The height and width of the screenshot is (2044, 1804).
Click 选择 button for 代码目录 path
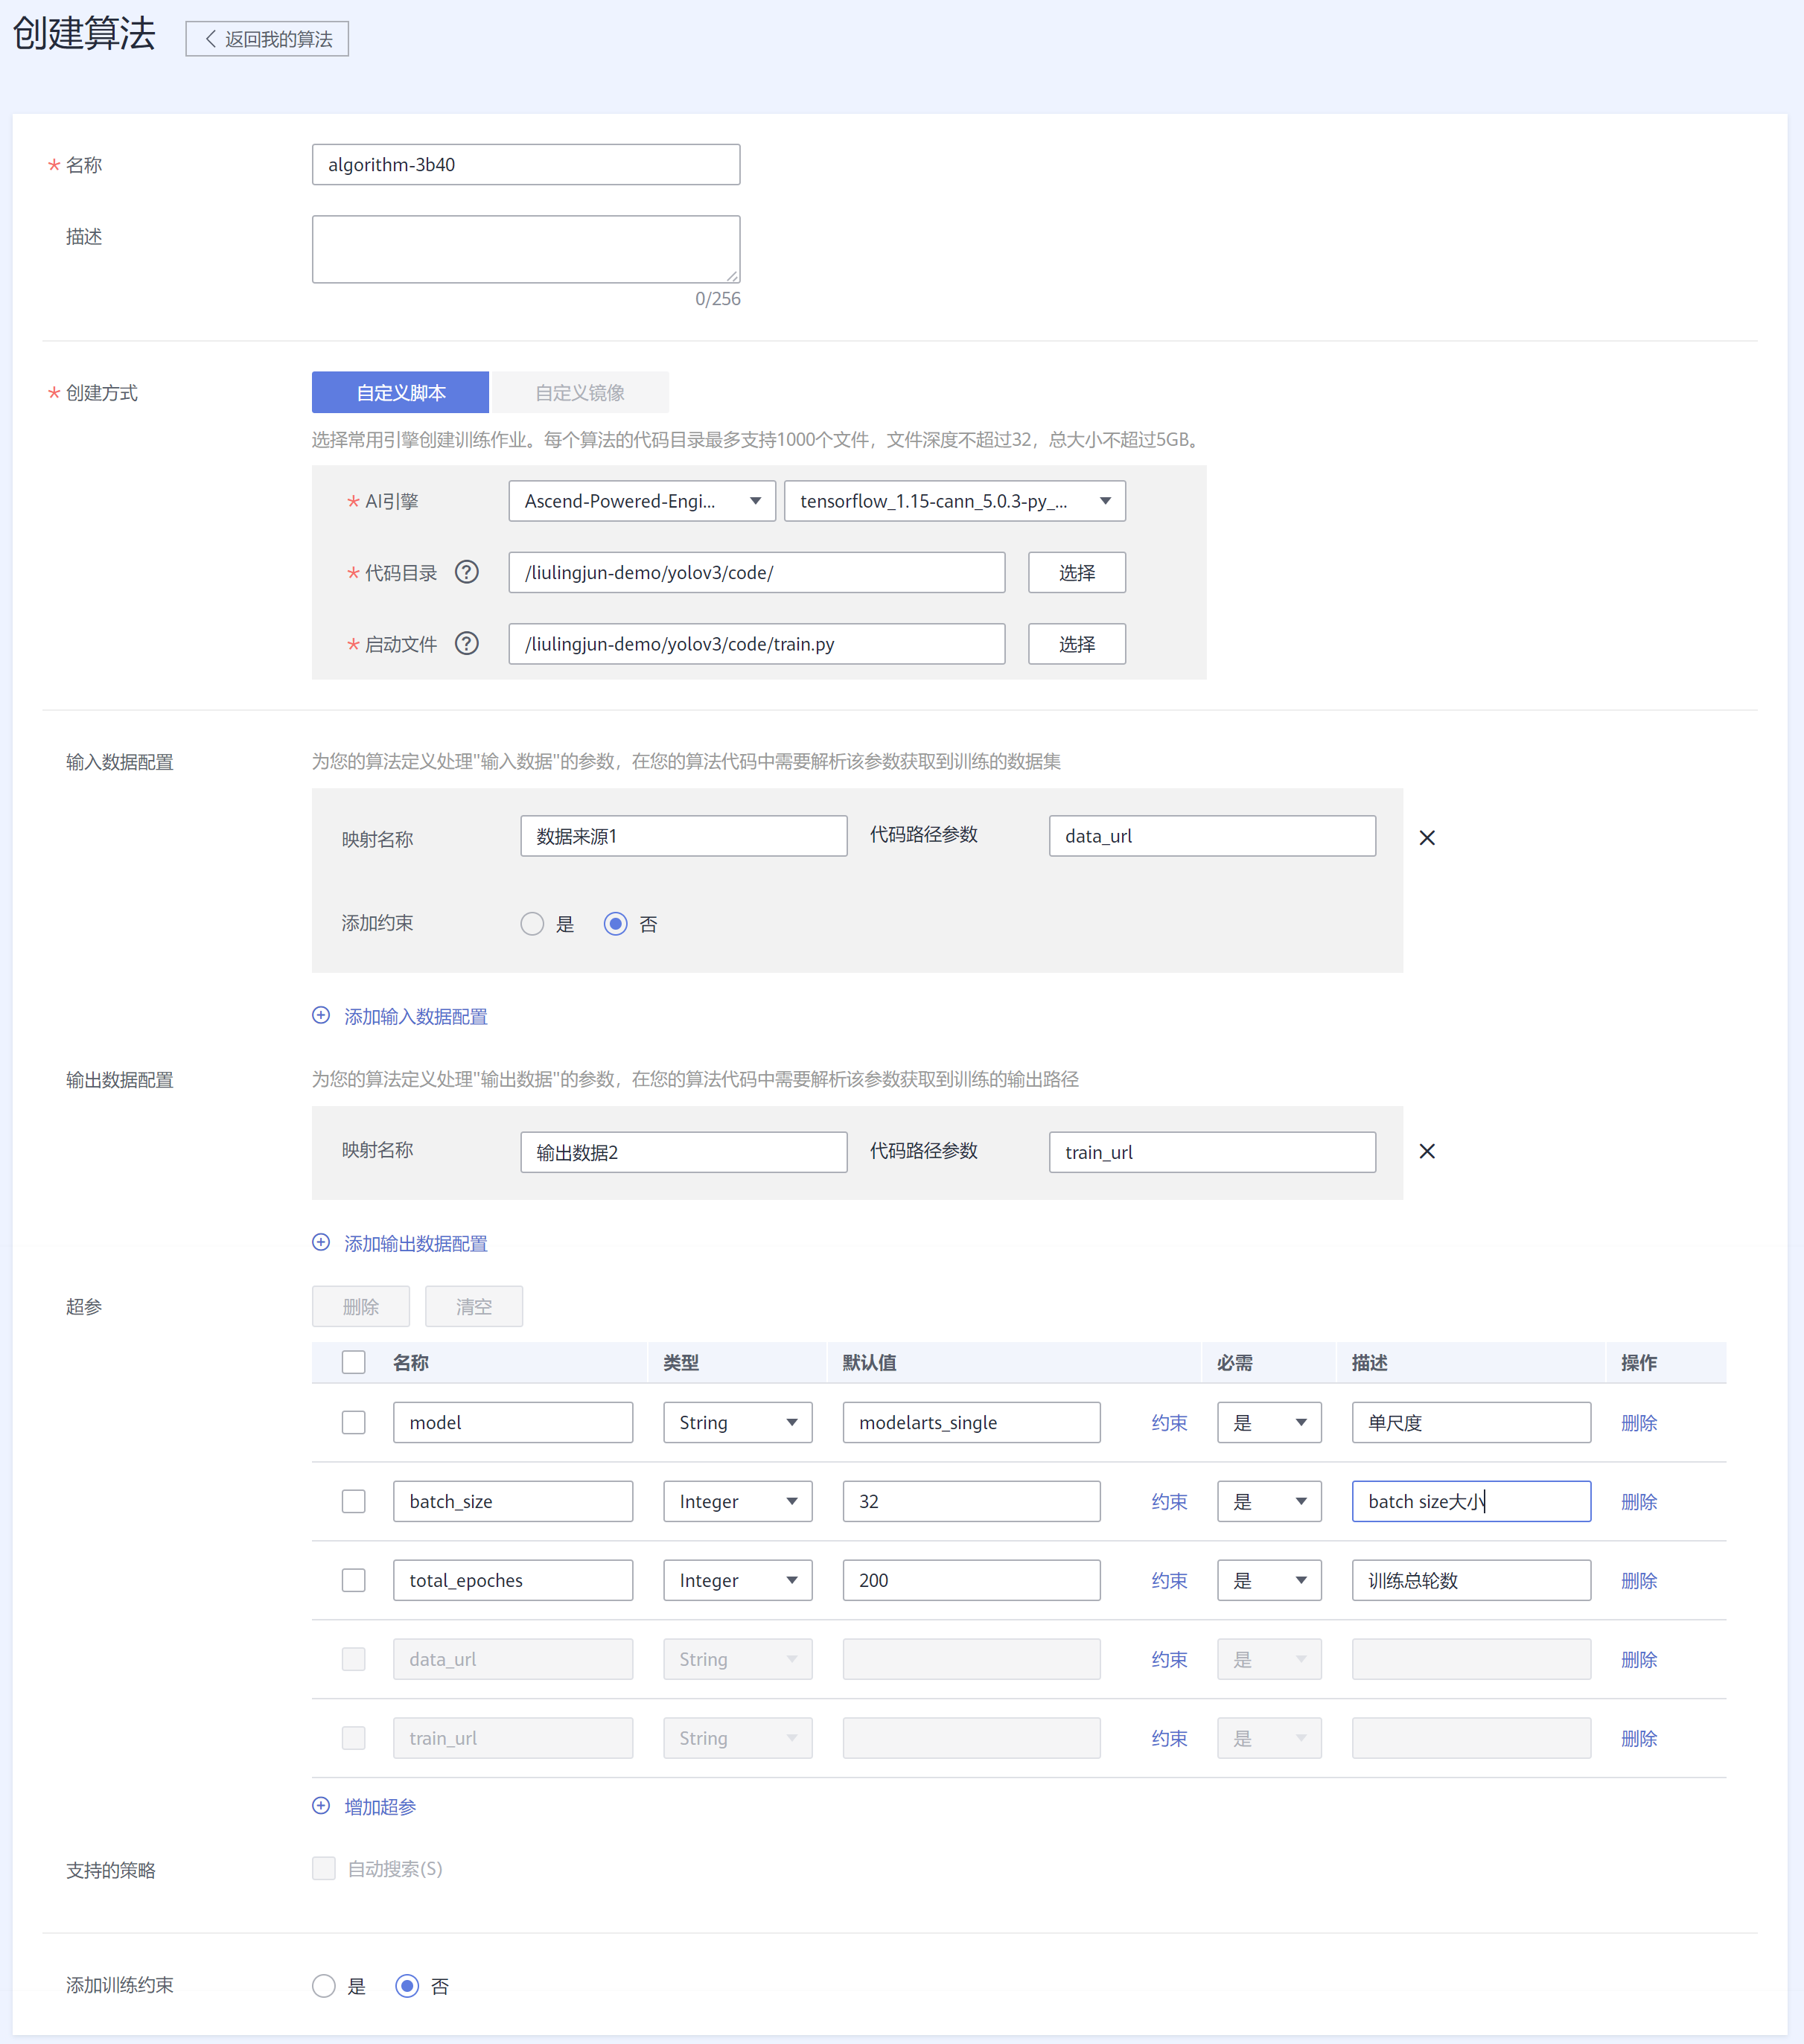coord(1076,572)
